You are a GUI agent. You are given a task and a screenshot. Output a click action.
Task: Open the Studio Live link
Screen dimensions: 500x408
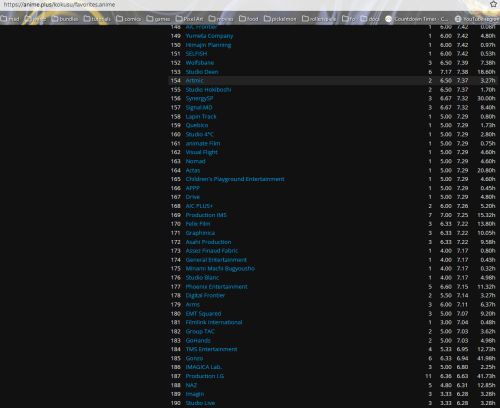click(x=200, y=403)
